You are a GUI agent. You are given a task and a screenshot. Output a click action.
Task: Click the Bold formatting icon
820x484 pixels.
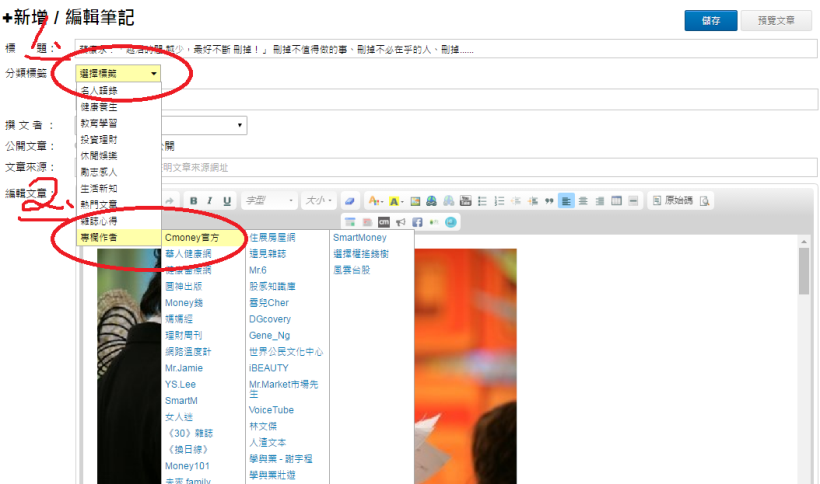[x=193, y=201]
